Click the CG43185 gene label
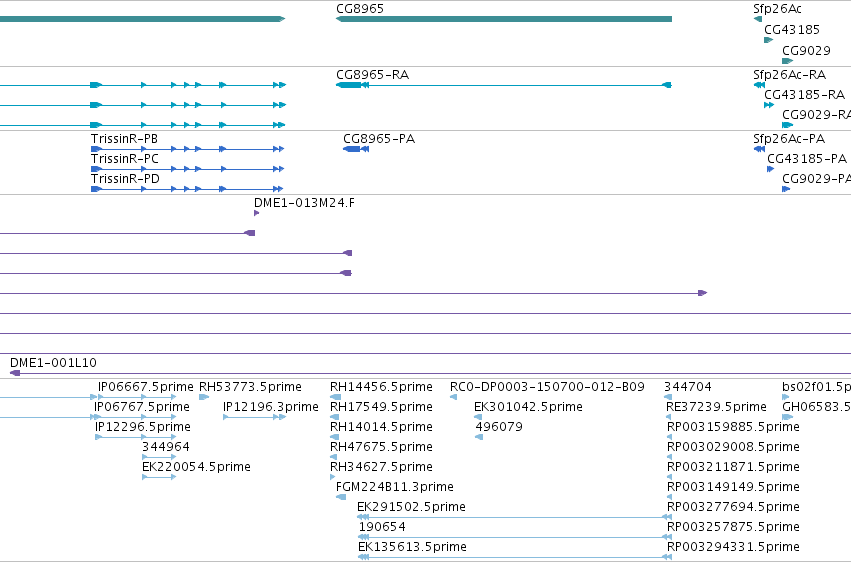851x562 pixels. (792, 29)
